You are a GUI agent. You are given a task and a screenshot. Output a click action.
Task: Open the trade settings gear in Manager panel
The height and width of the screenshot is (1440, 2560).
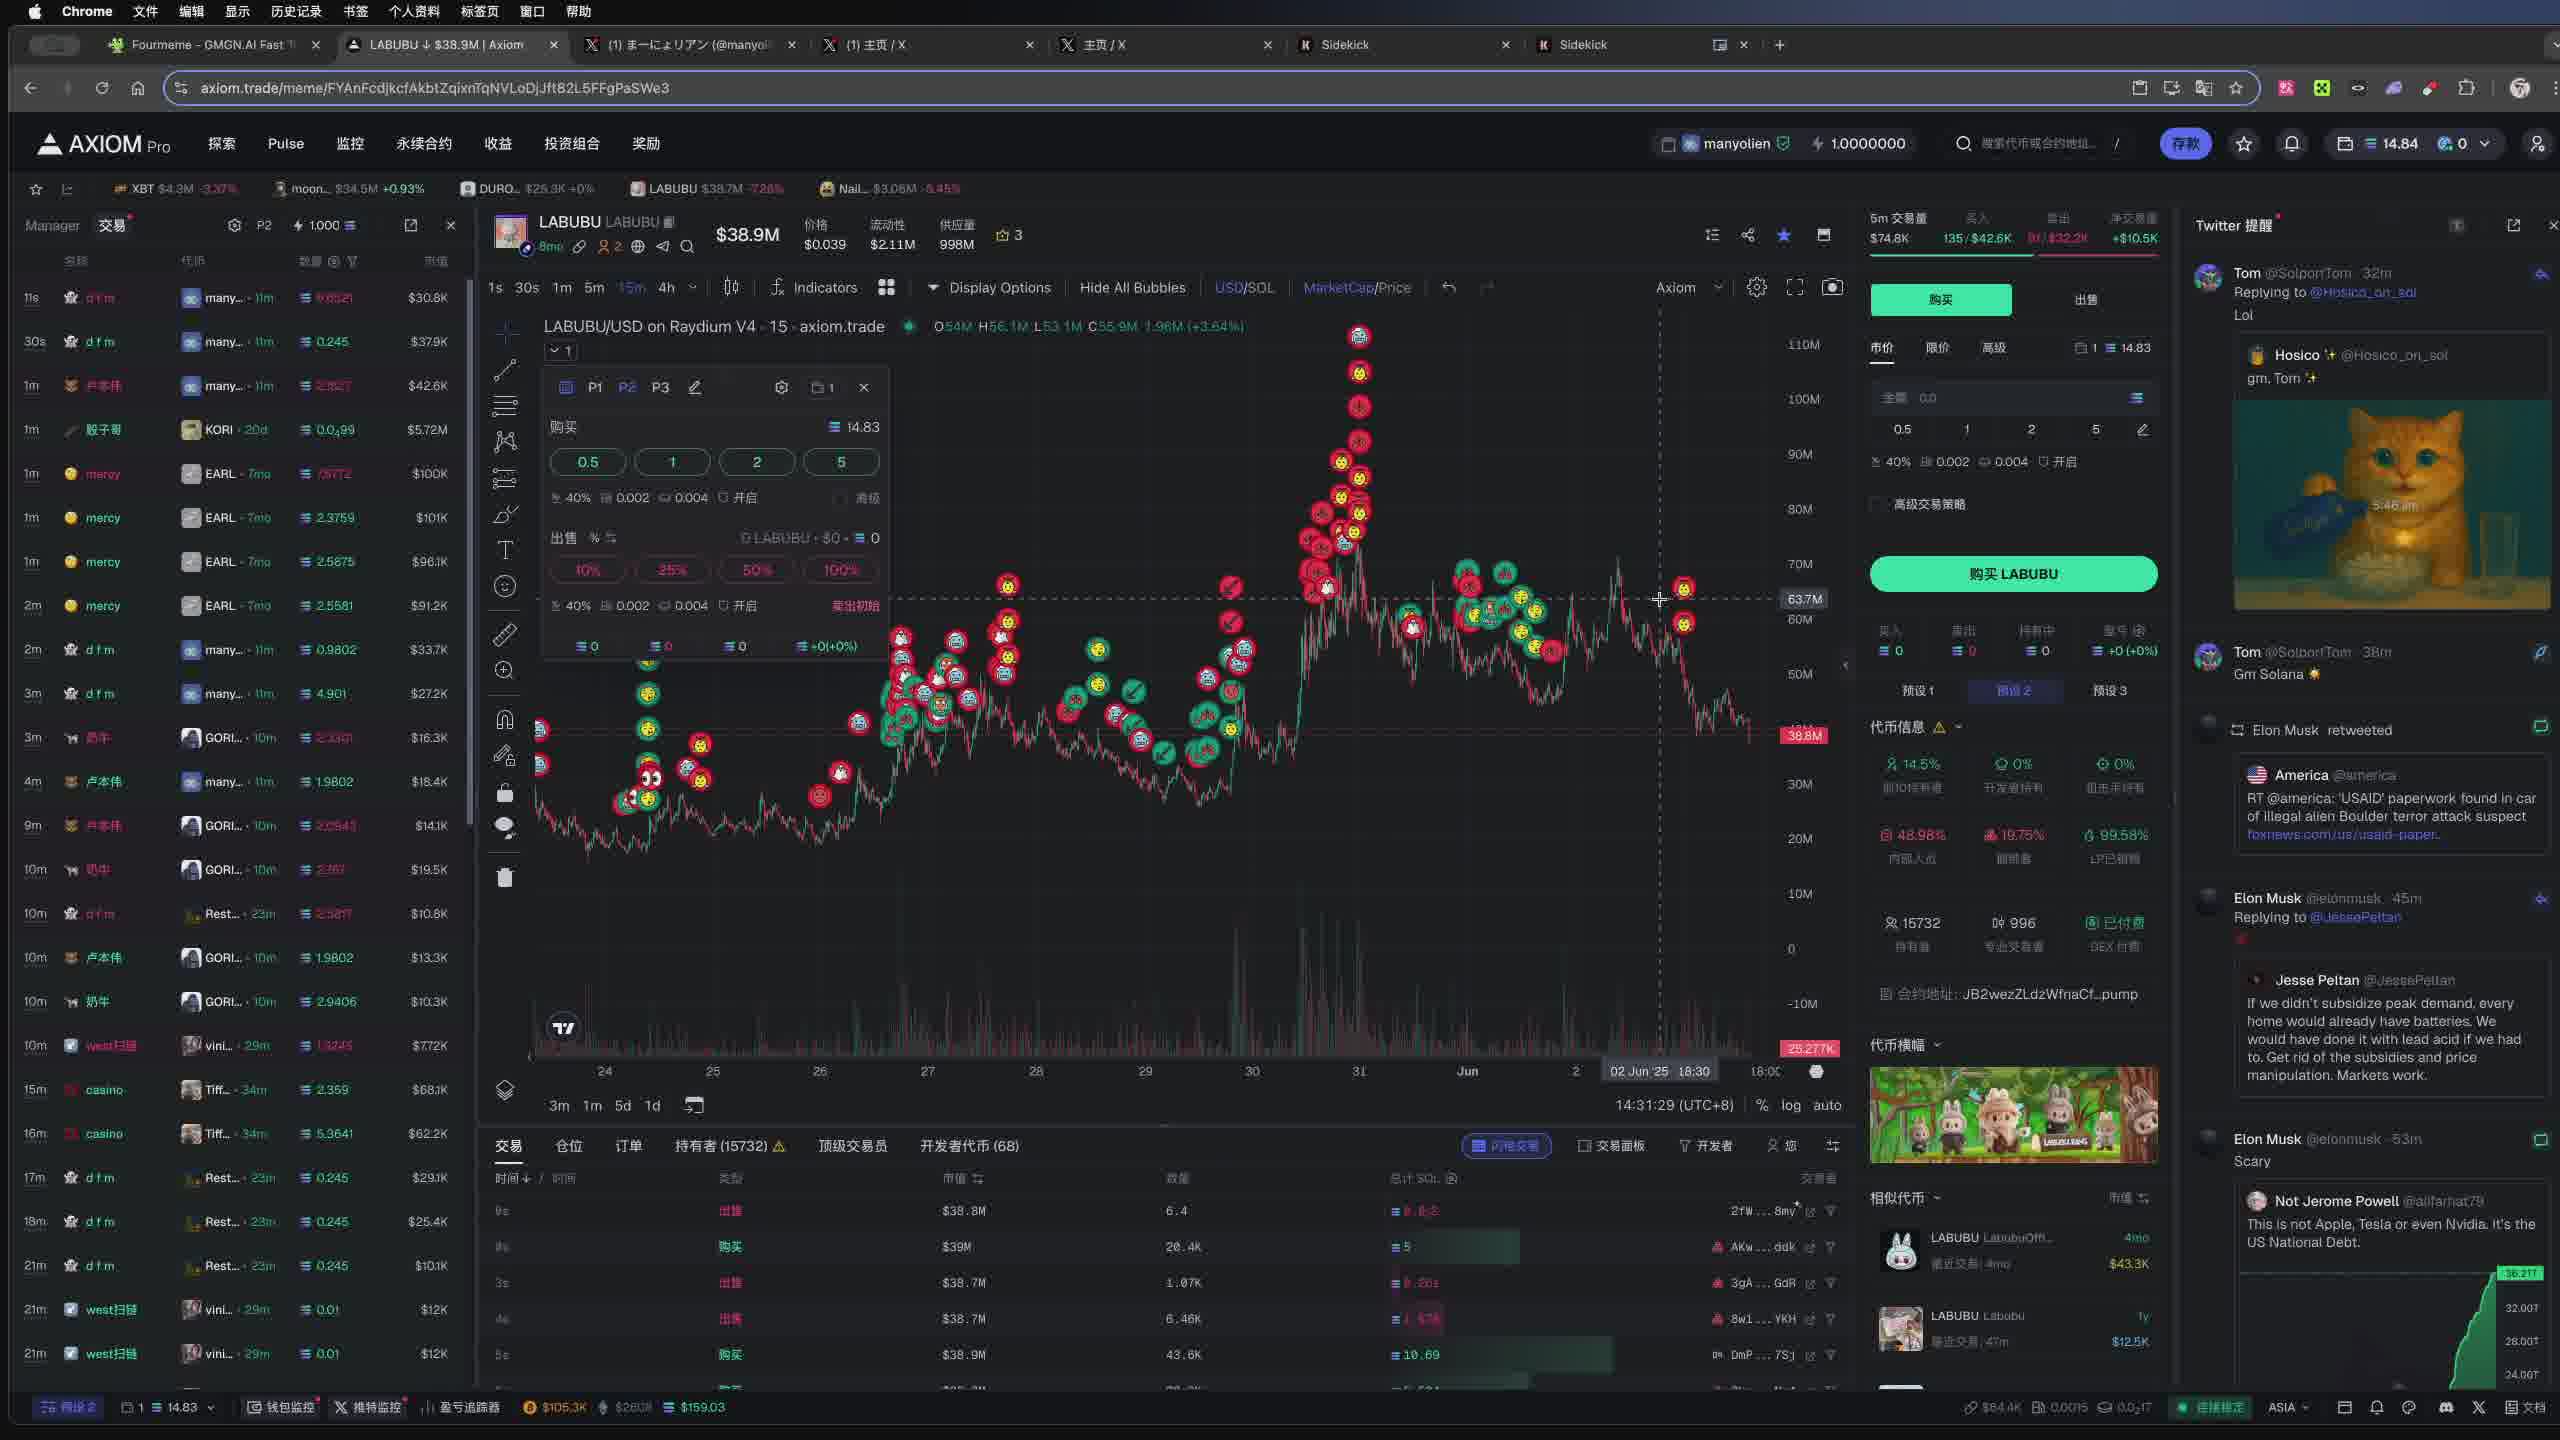point(234,225)
